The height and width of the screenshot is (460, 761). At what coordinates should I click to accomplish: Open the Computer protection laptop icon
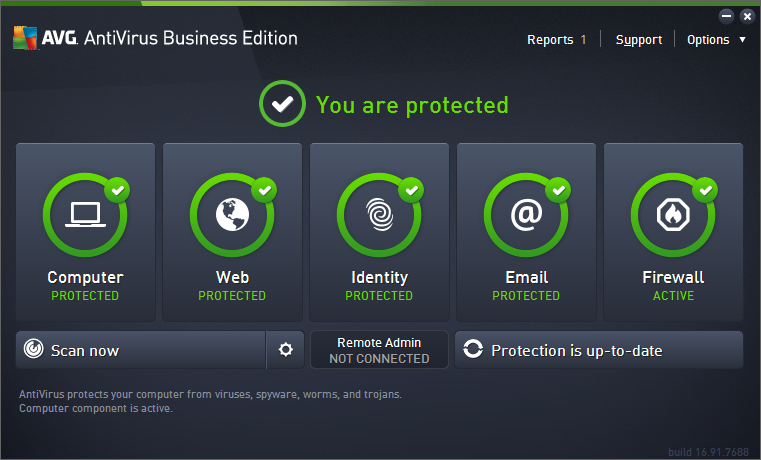click(85, 215)
